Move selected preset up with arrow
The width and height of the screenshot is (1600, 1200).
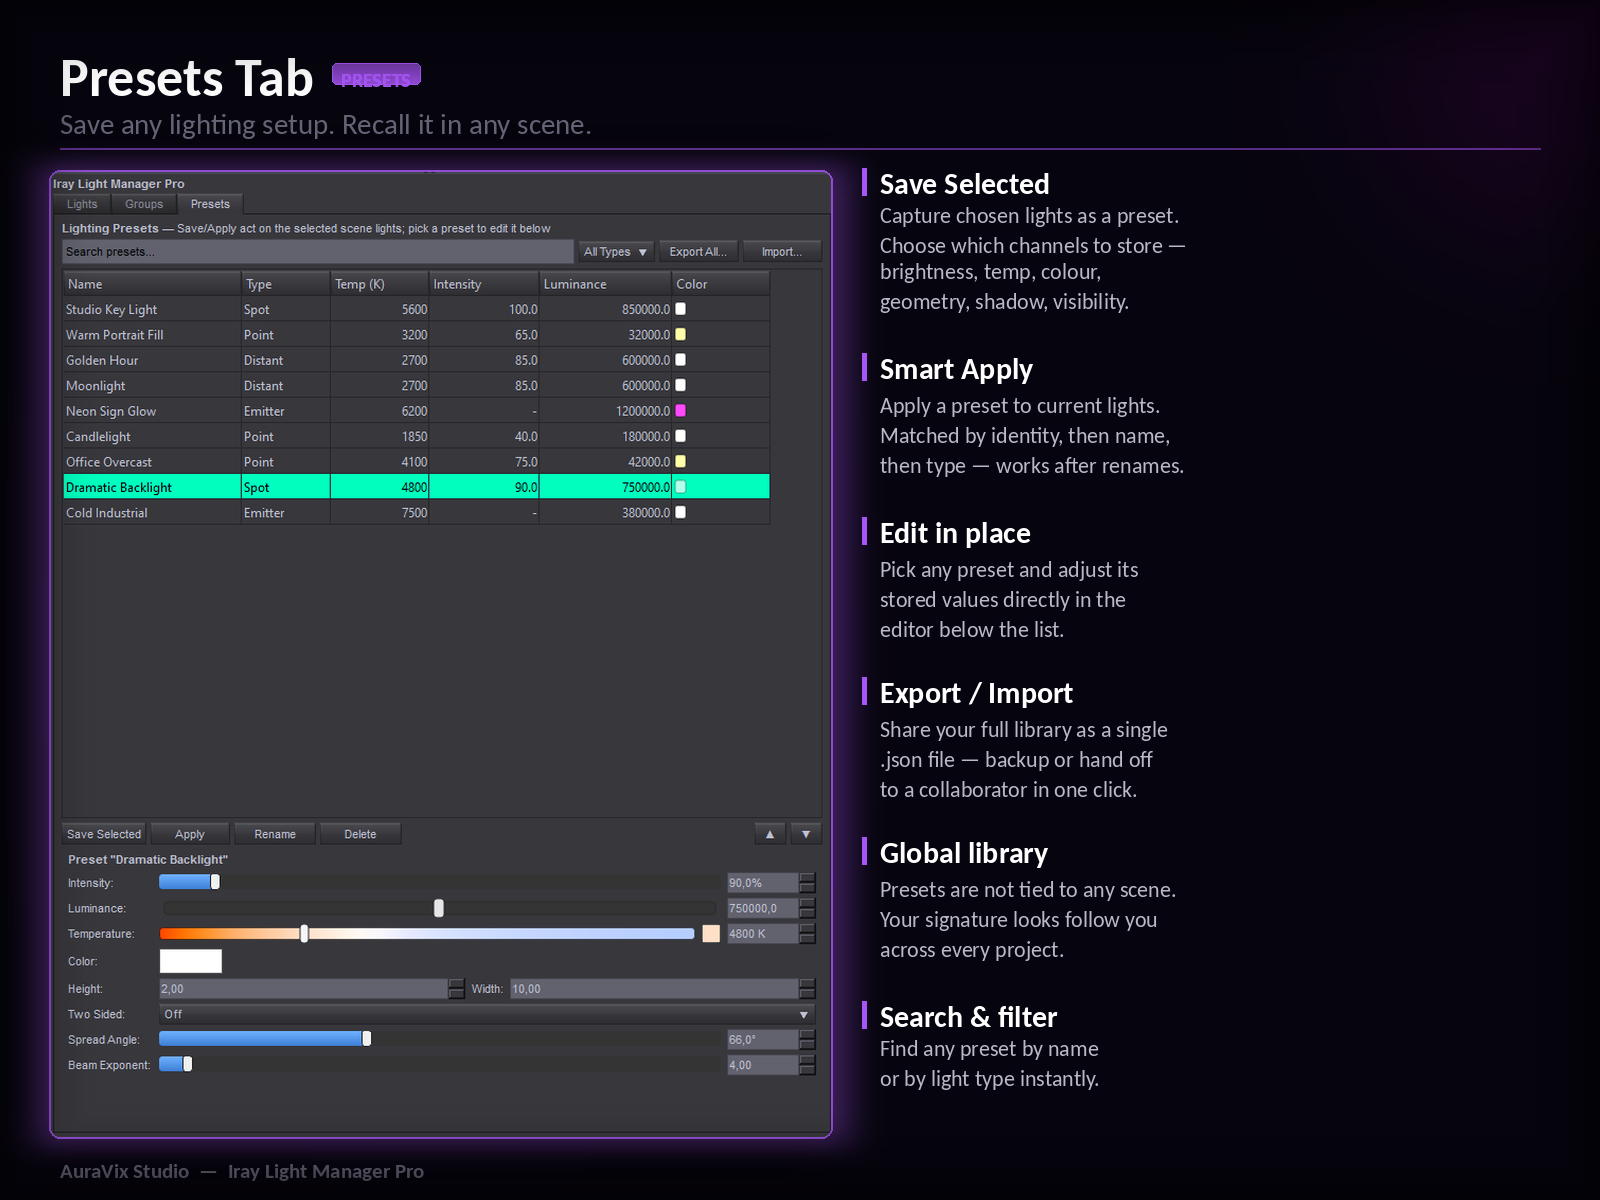point(770,834)
